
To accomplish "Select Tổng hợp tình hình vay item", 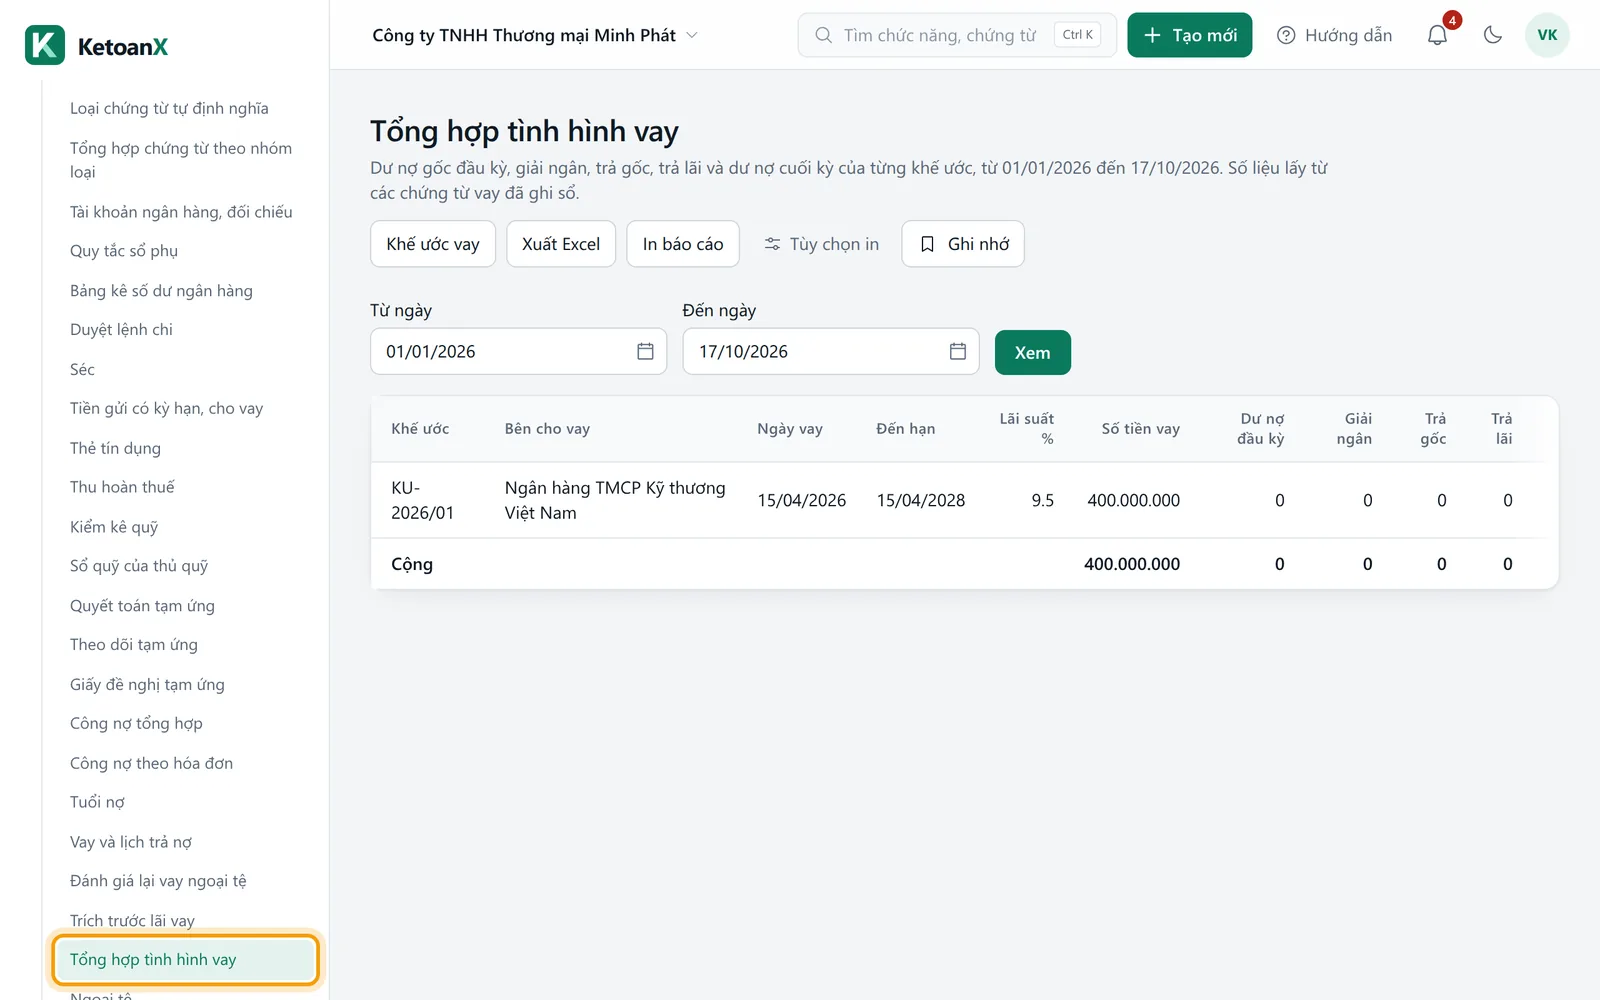I will pos(186,960).
